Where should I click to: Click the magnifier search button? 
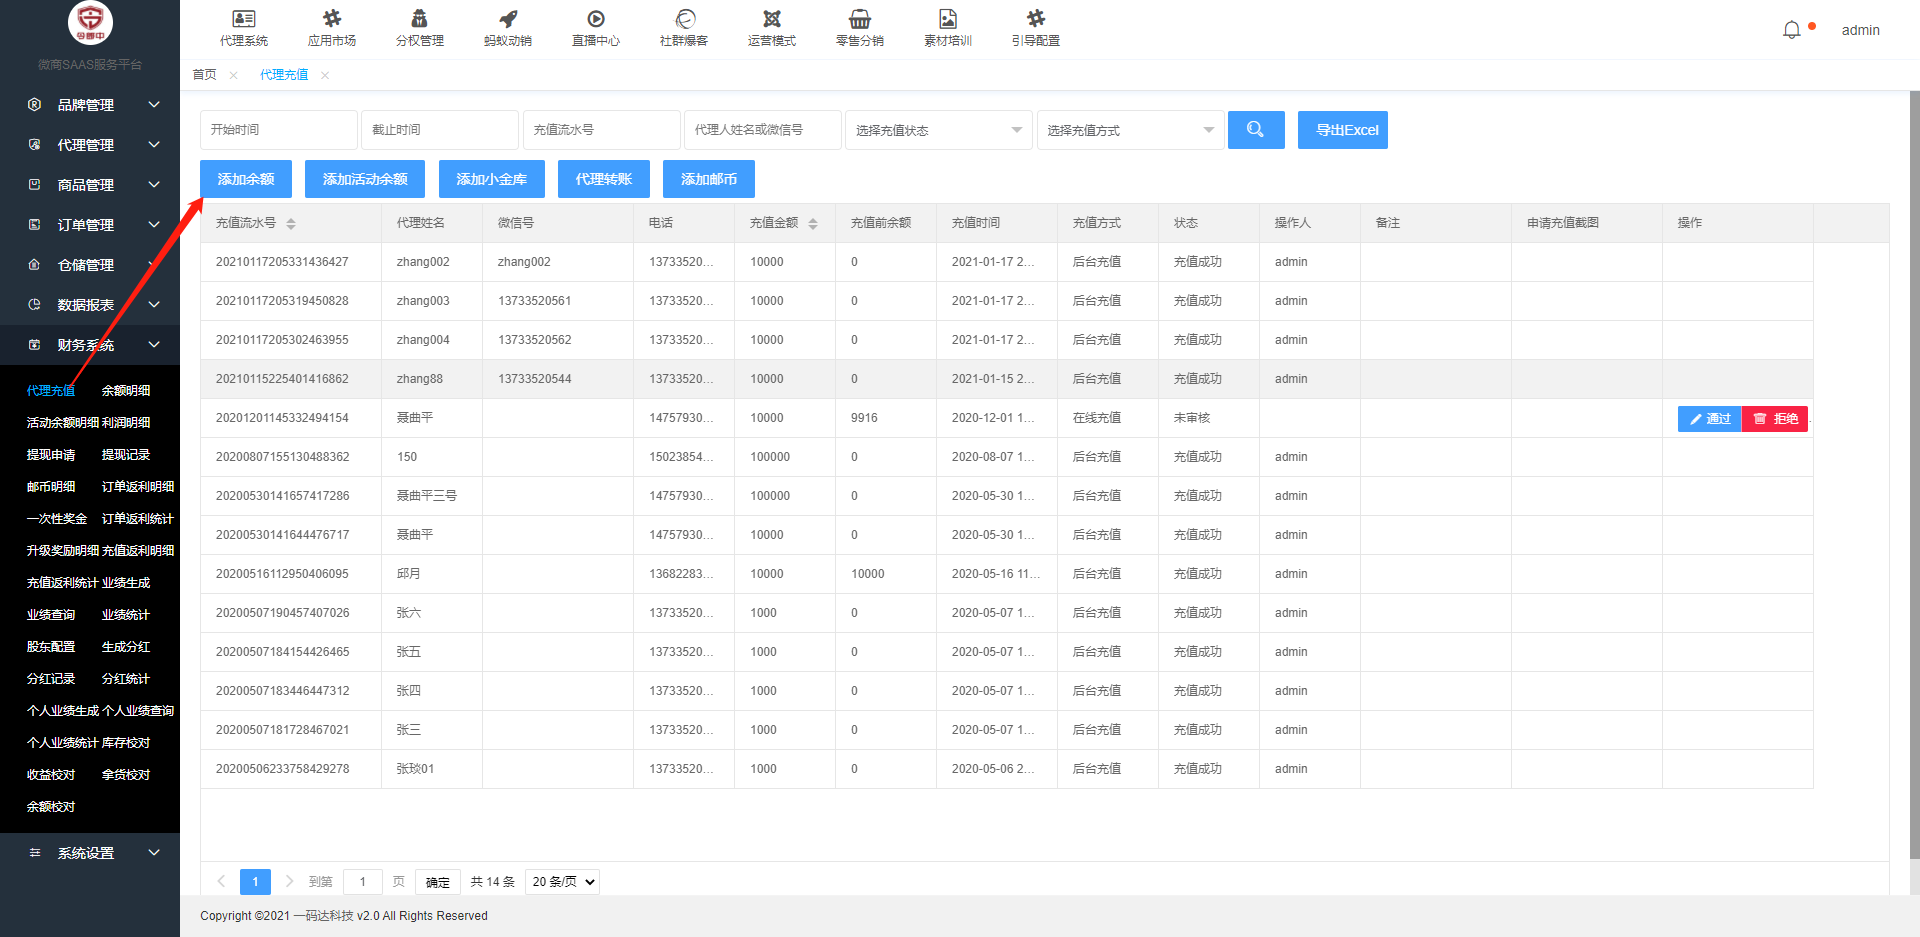(x=1255, y=130)
